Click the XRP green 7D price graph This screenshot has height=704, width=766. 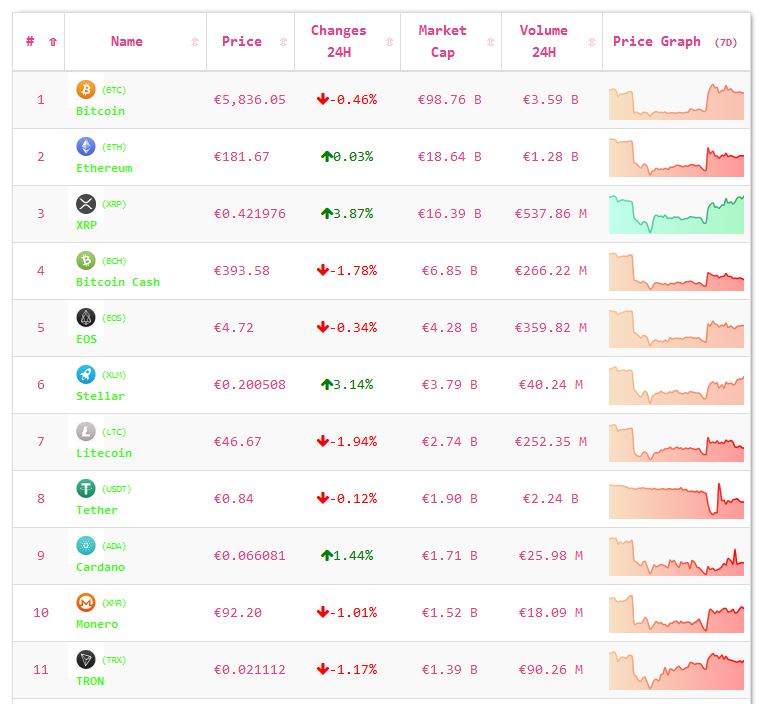[676, 214]
